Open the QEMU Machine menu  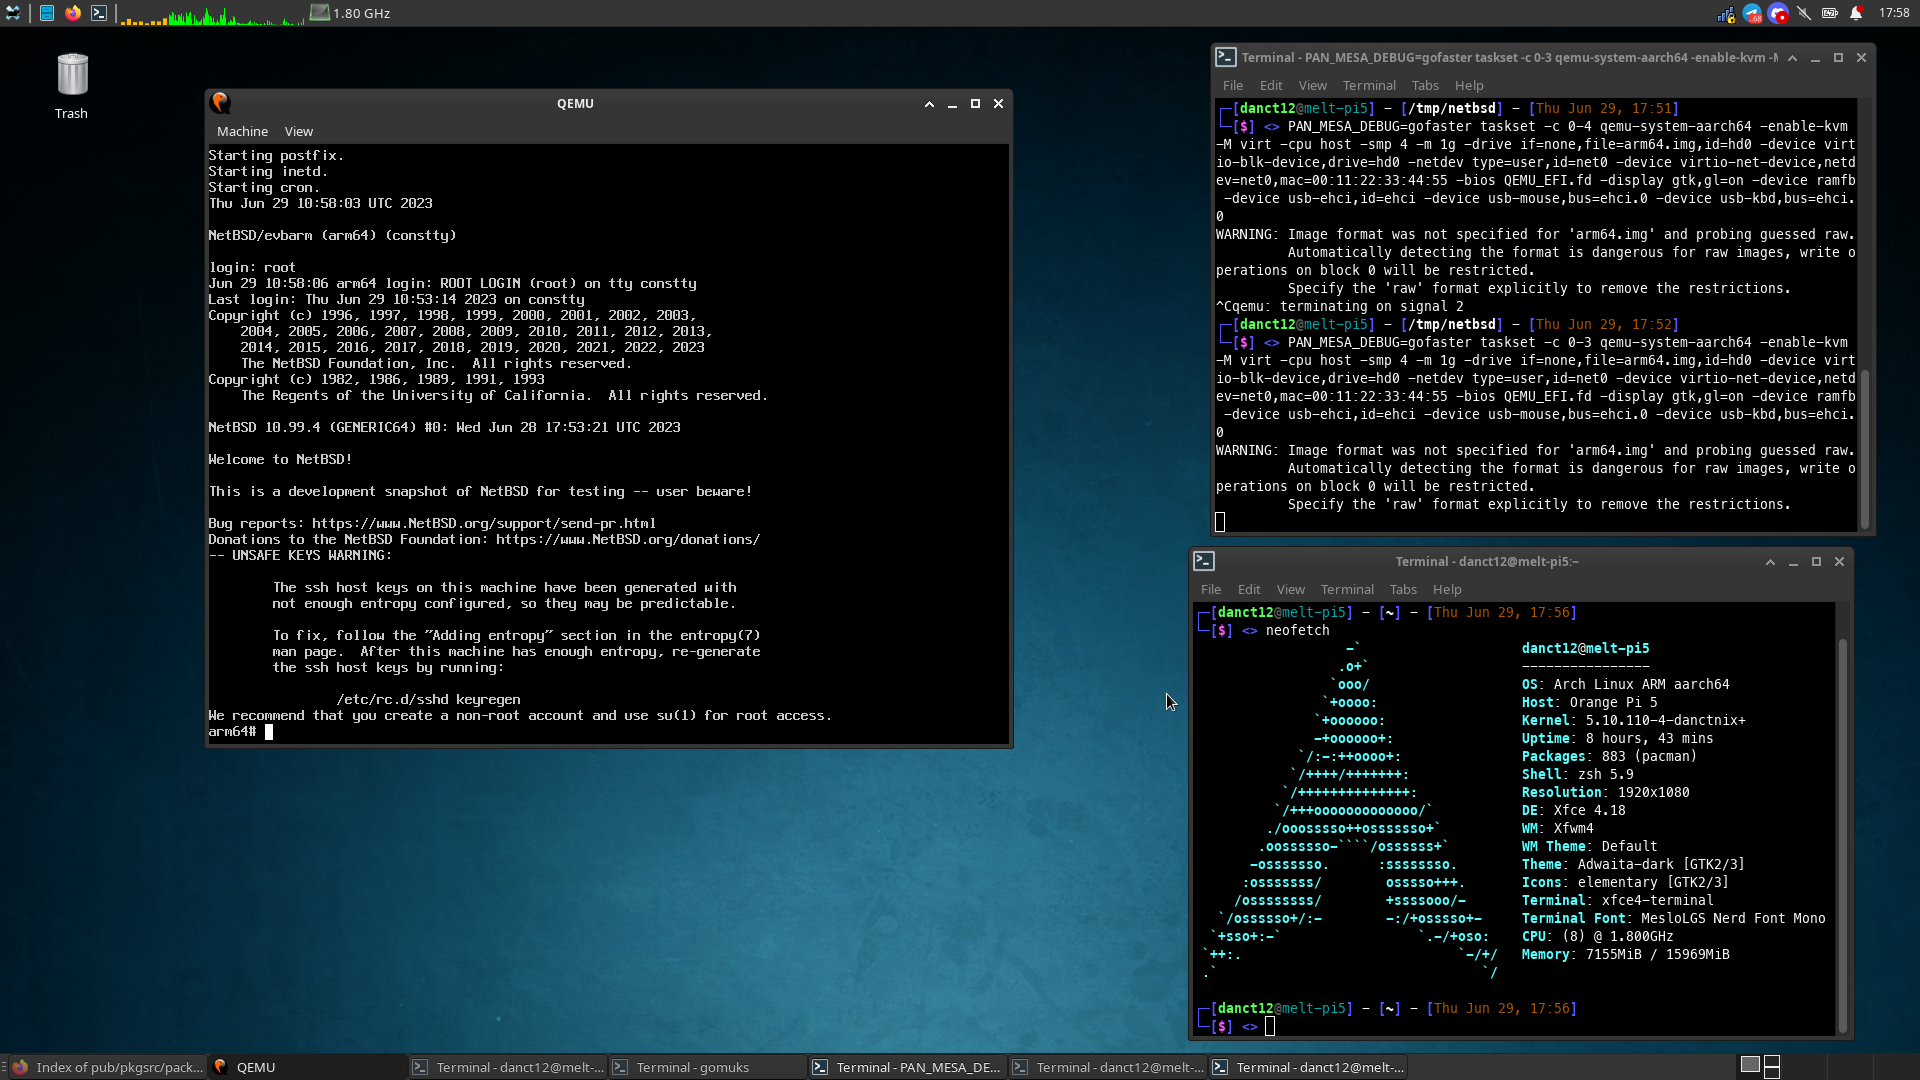pyautogui.click(x=242, y=131)
